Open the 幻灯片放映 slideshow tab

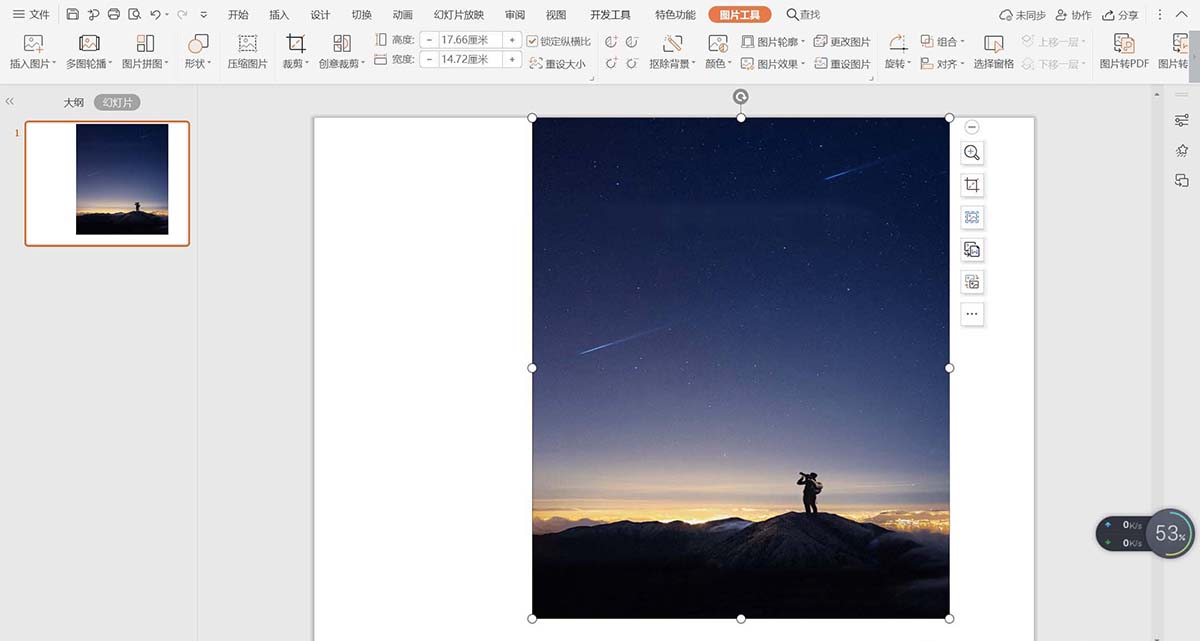[x=459, y=15]
